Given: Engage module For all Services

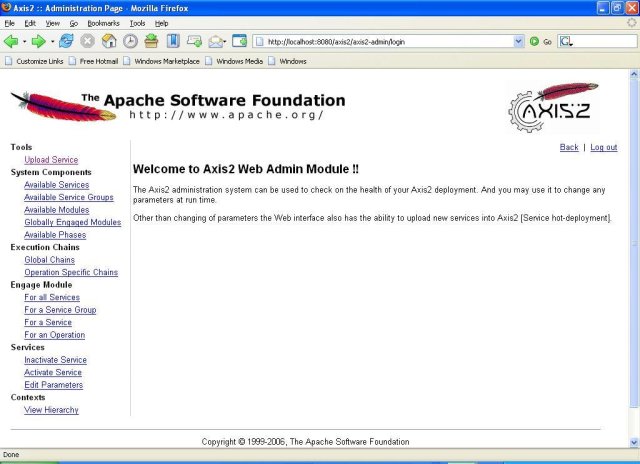Looking at the screenshot, I should click(x=52, y=297).
